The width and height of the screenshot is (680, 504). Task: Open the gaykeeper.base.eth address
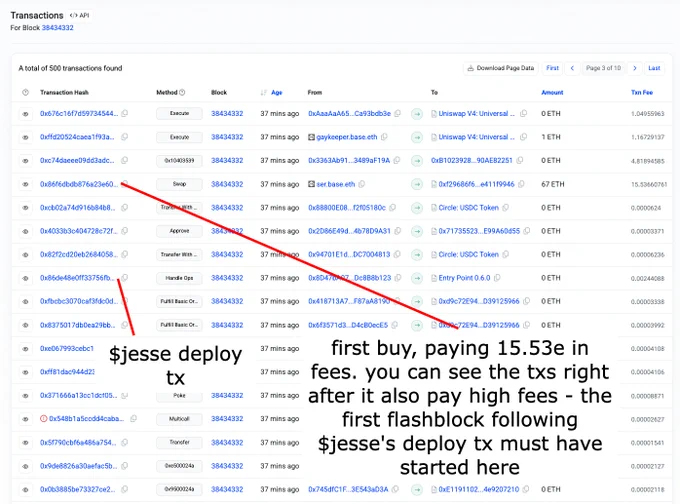pos(347,137)
